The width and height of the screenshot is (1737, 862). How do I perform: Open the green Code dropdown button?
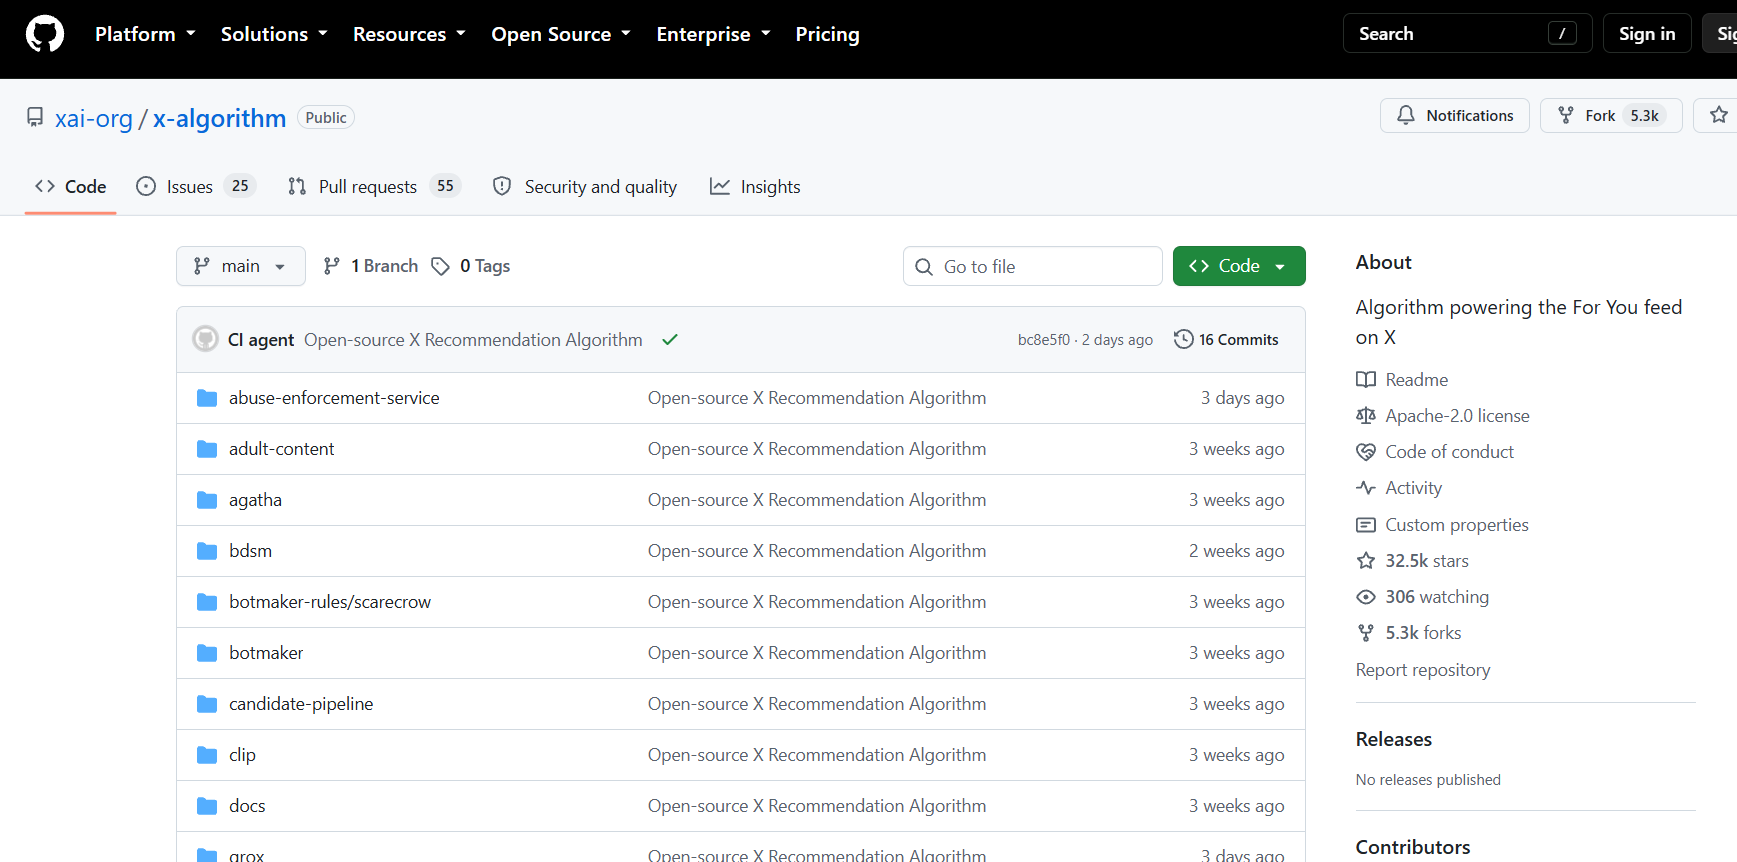[x=1239, y=266]
